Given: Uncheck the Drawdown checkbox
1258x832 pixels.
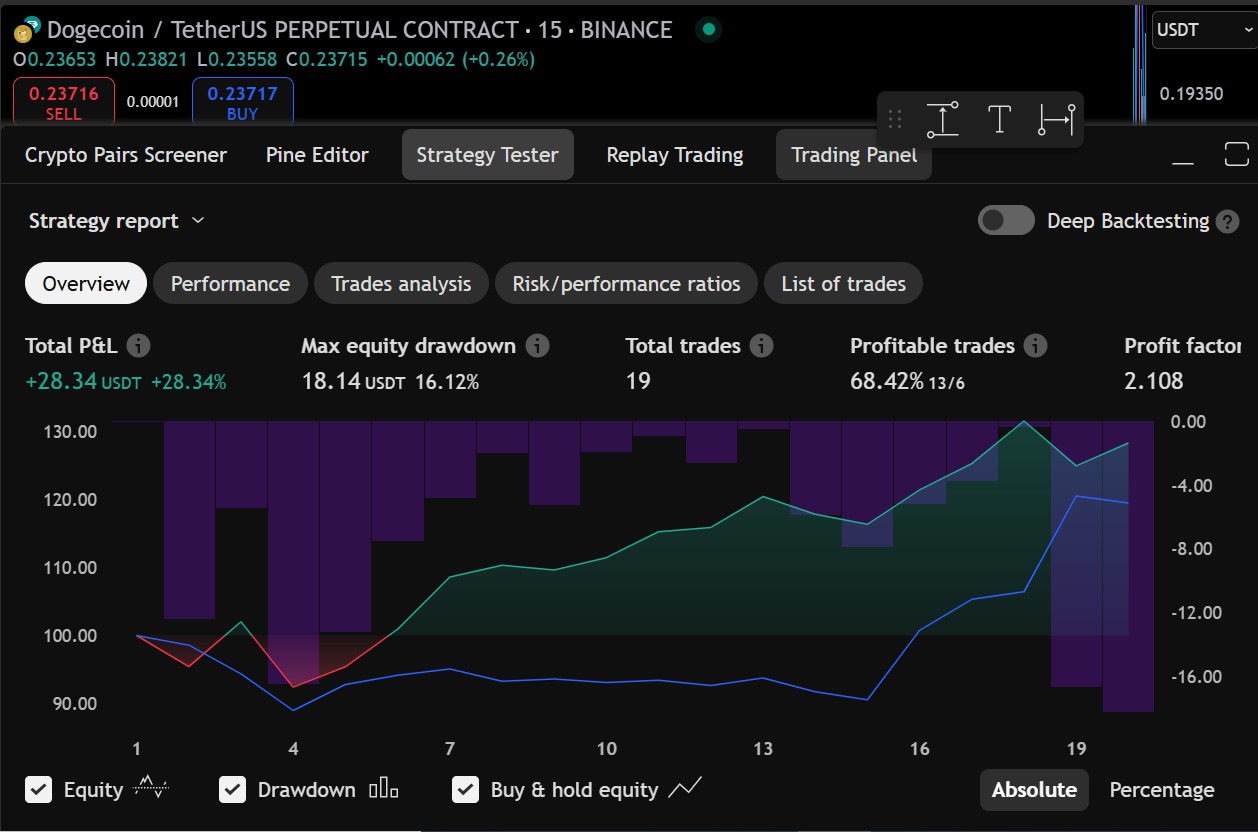Looking at the screenshot, I should (232, 790).
